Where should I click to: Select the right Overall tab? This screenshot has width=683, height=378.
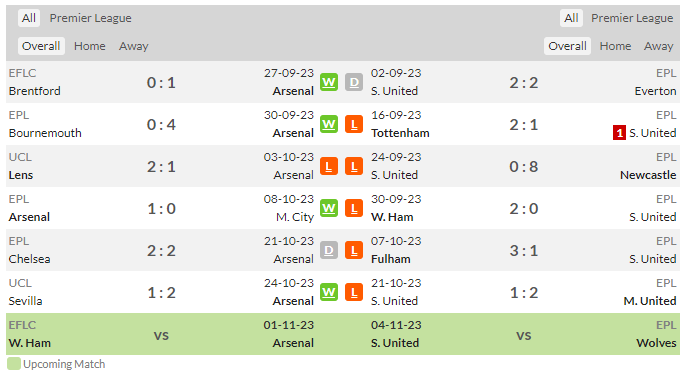tap(567, 46)
